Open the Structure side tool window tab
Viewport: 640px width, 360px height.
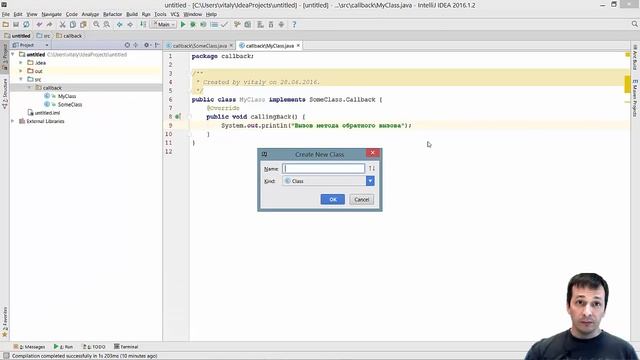[5, 94]
